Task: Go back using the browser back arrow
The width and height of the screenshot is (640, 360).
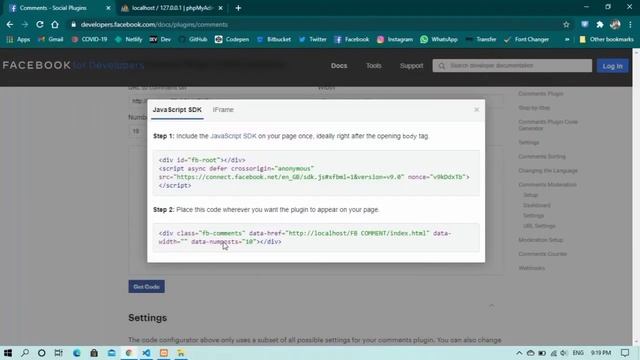Action: pyautogui.click(x=10, y=24)
